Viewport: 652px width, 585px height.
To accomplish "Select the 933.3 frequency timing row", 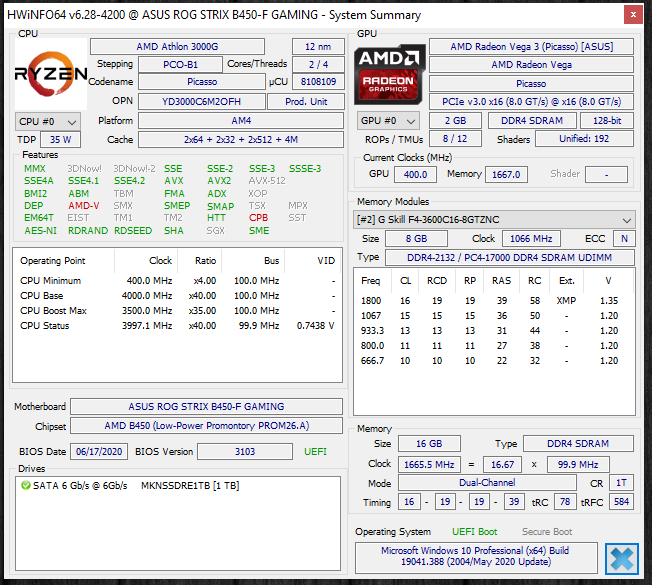I will pyautogui.click(x=494, y=331).
